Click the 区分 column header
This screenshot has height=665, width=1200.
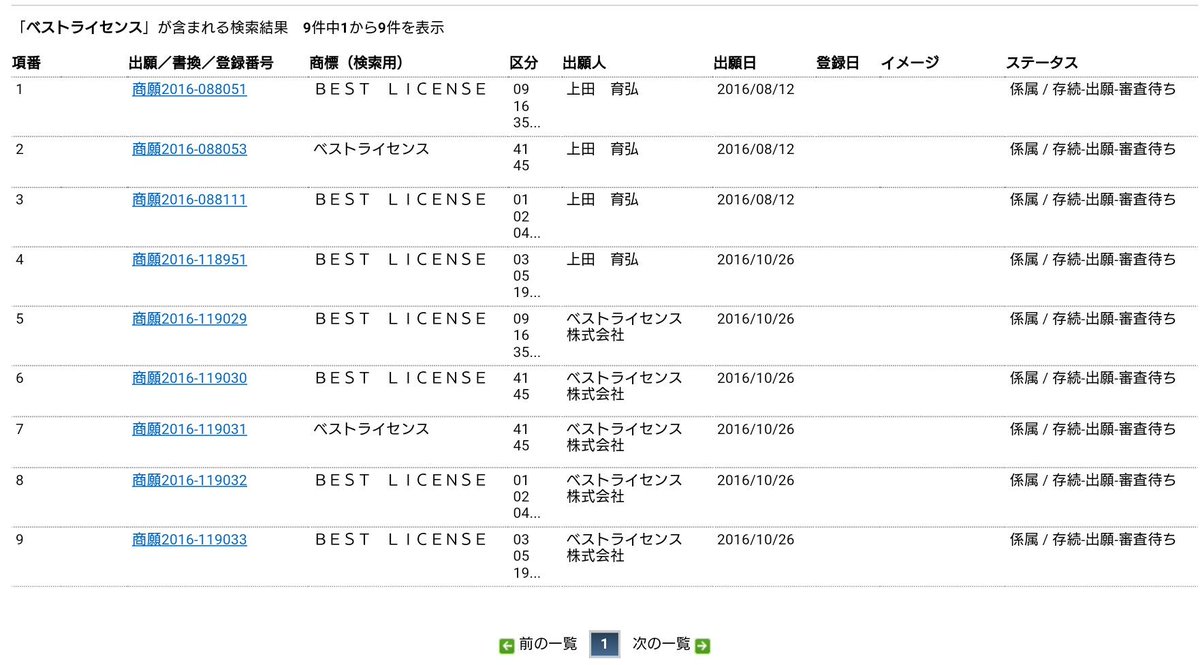pos(524,63)
